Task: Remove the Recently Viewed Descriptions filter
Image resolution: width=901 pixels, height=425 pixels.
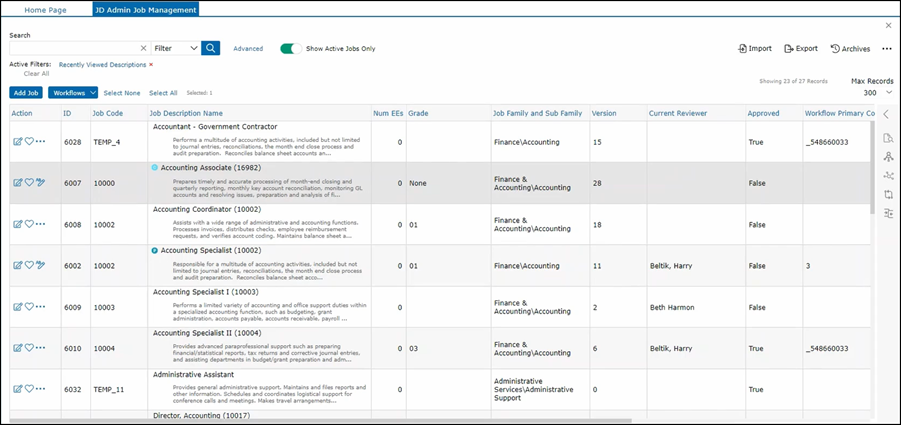Action: tap(151, 64)
